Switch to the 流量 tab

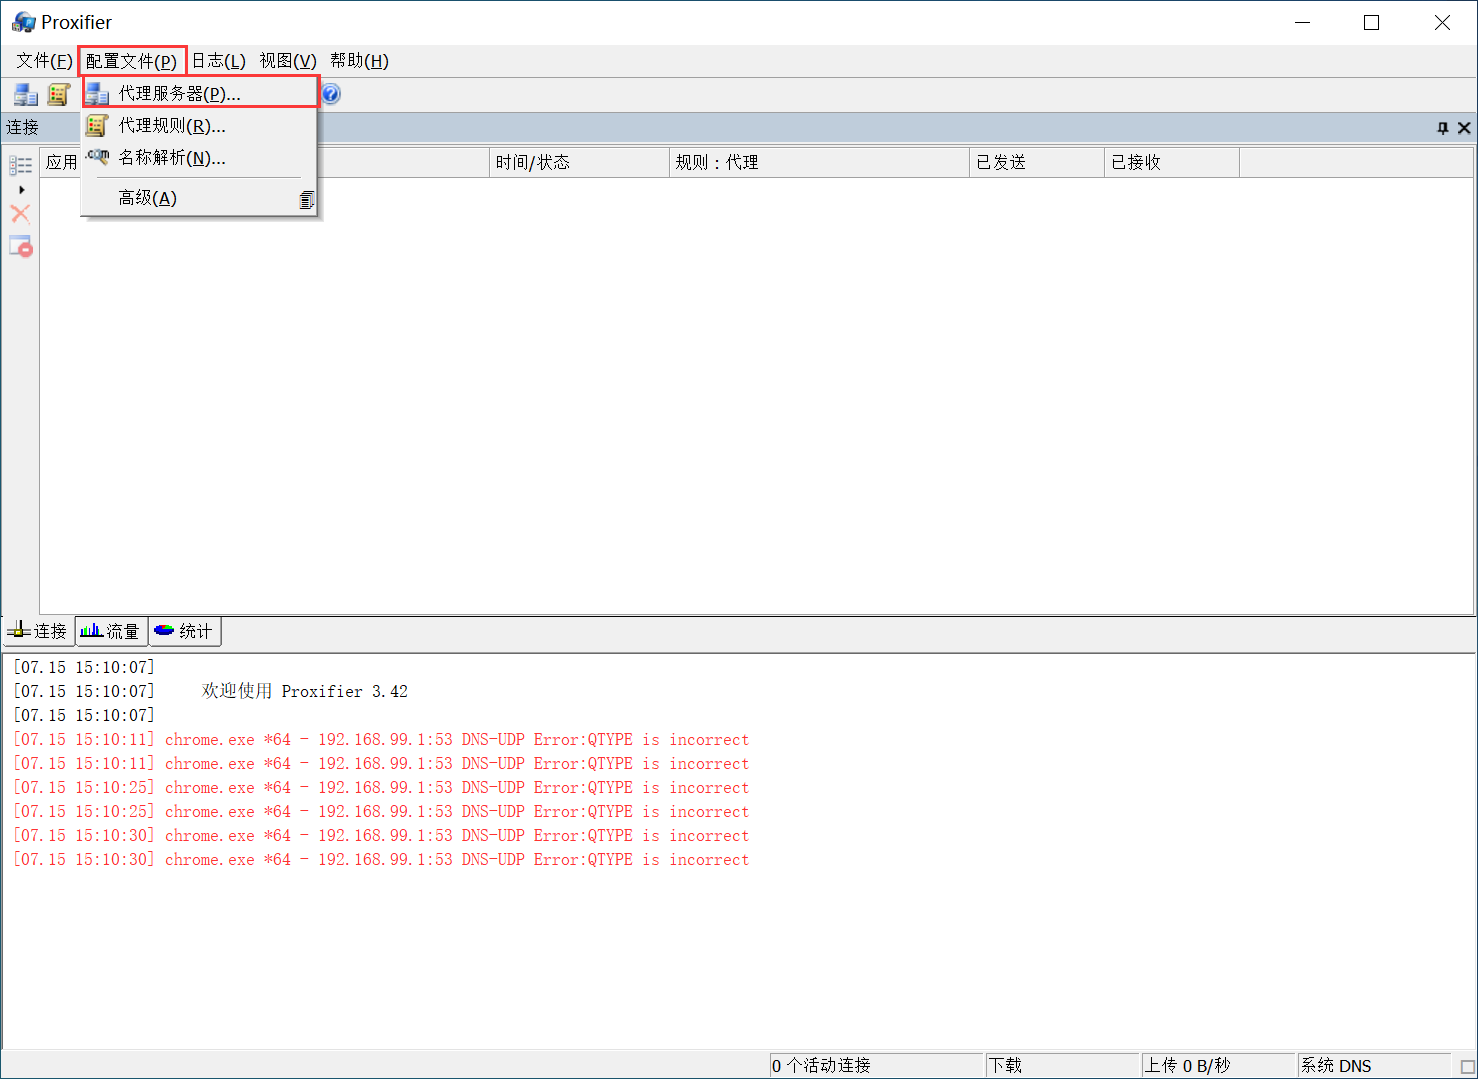tap(111, 631)
